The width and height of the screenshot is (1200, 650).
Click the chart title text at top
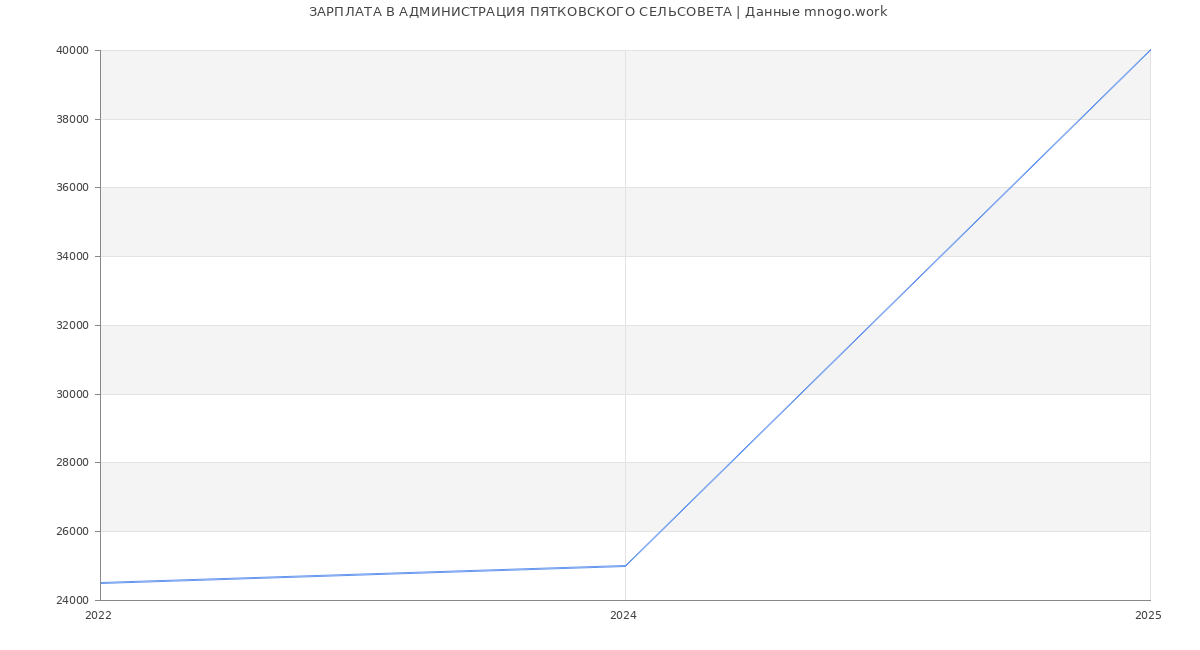[597, 12]
